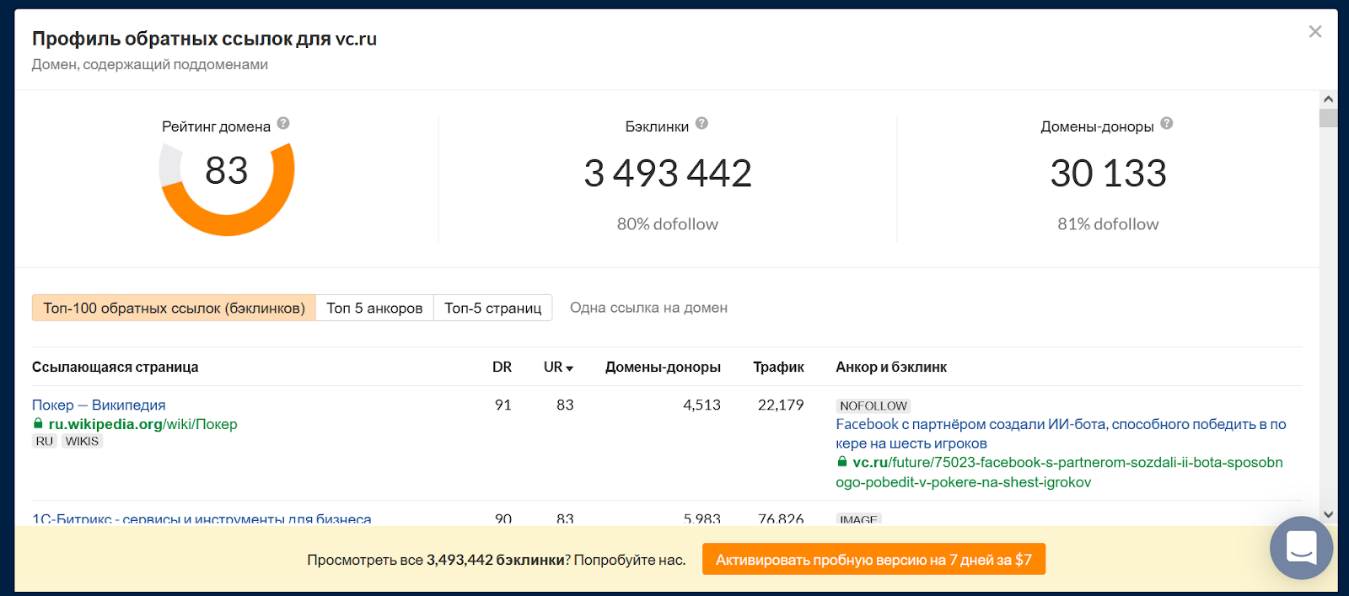Click backlinks count 3 493 442
1349x596 pixels.
[x=668, y=174]
